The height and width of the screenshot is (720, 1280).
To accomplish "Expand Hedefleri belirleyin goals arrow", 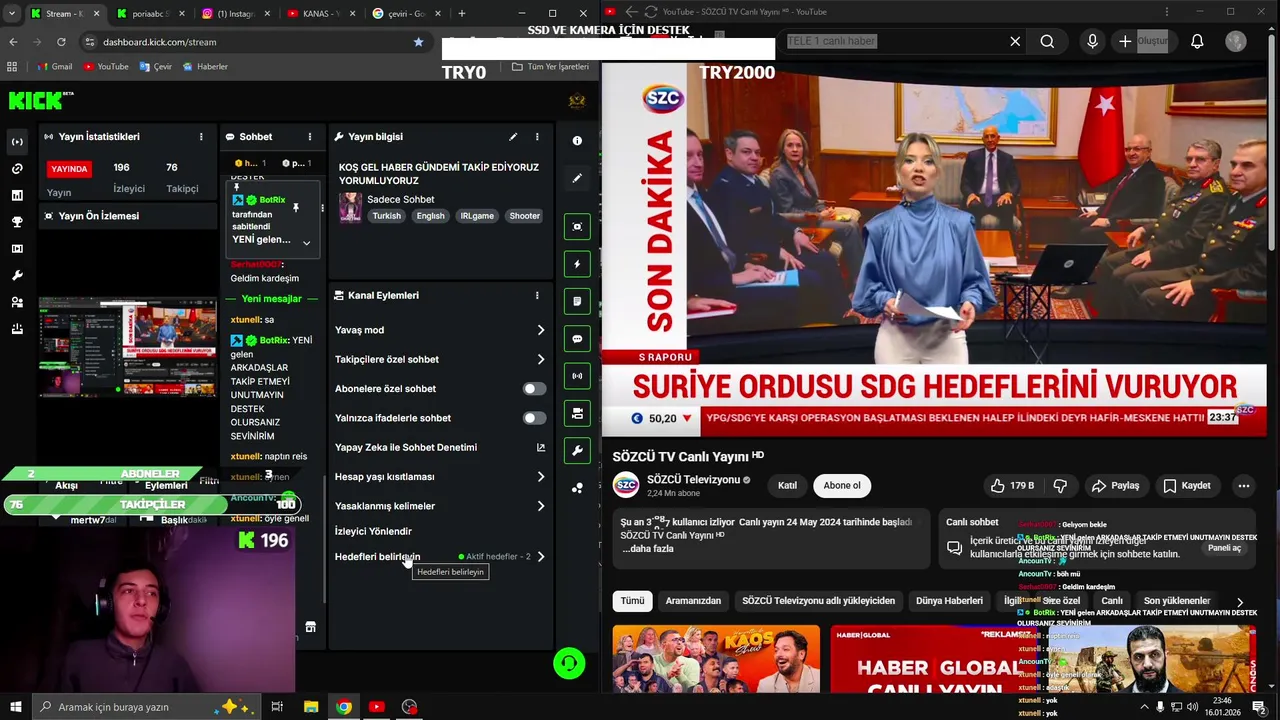I will tap(540, 557).
